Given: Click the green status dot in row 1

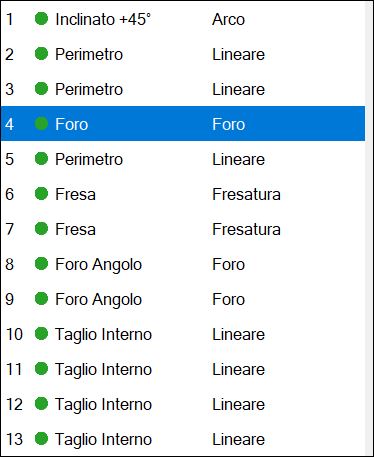Looking at the screenshot, I should pos(41,19).
